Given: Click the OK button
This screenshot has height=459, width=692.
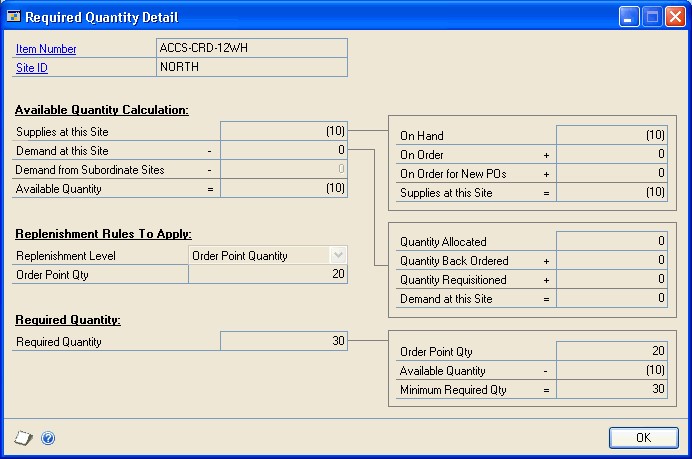Looking at the screenshot, I should [x=643, y=437].
